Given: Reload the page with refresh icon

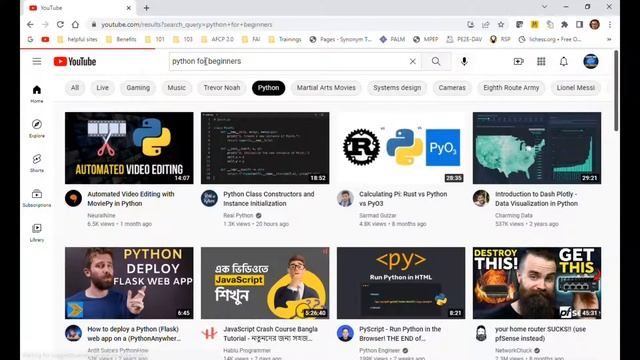Looking at the screenshot, I should click(x=60, y=24).
